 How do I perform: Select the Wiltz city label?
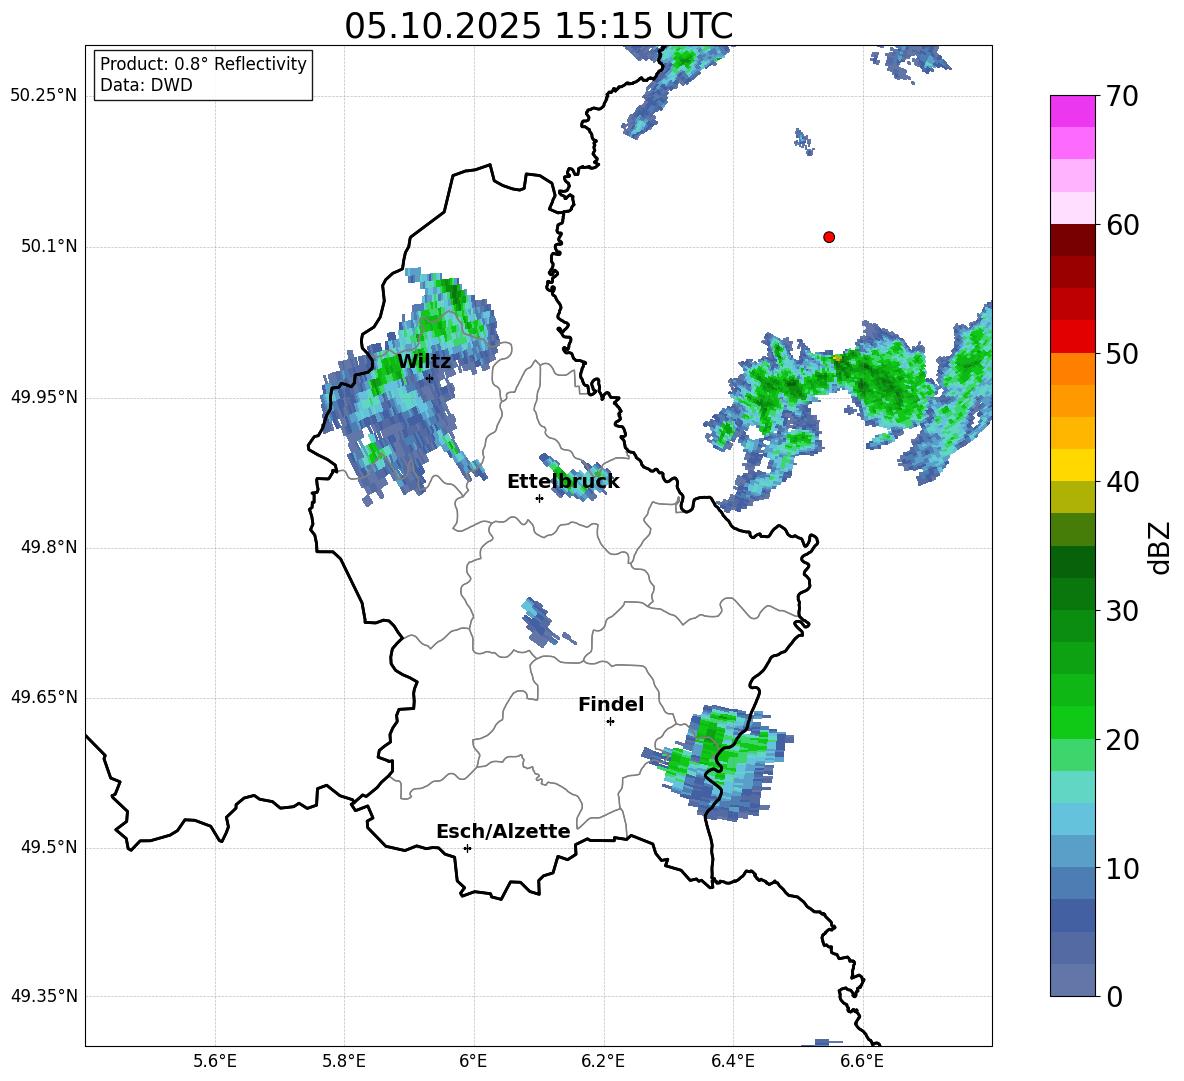point(424,362)
